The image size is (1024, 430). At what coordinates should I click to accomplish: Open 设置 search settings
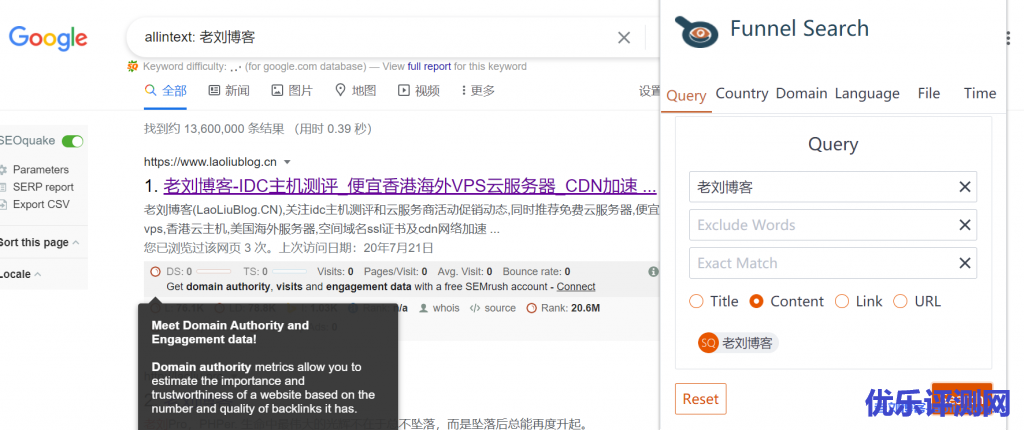click(650, 91)
